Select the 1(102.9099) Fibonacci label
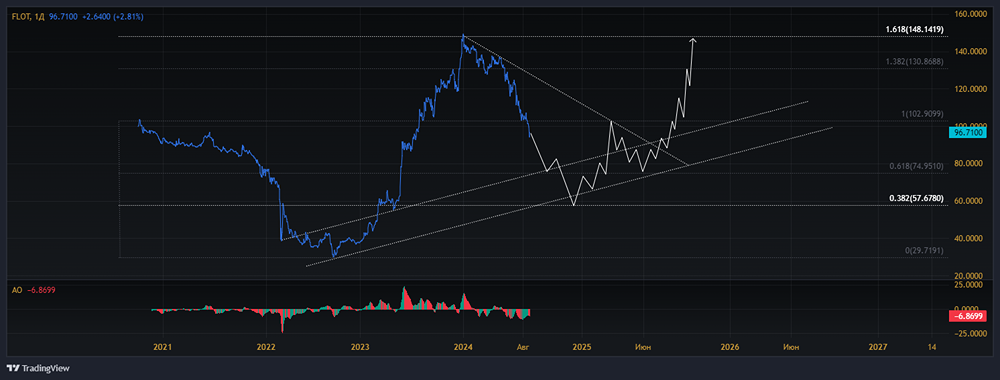This screenshot has width=1000, height=380. [x=921, y=114]
